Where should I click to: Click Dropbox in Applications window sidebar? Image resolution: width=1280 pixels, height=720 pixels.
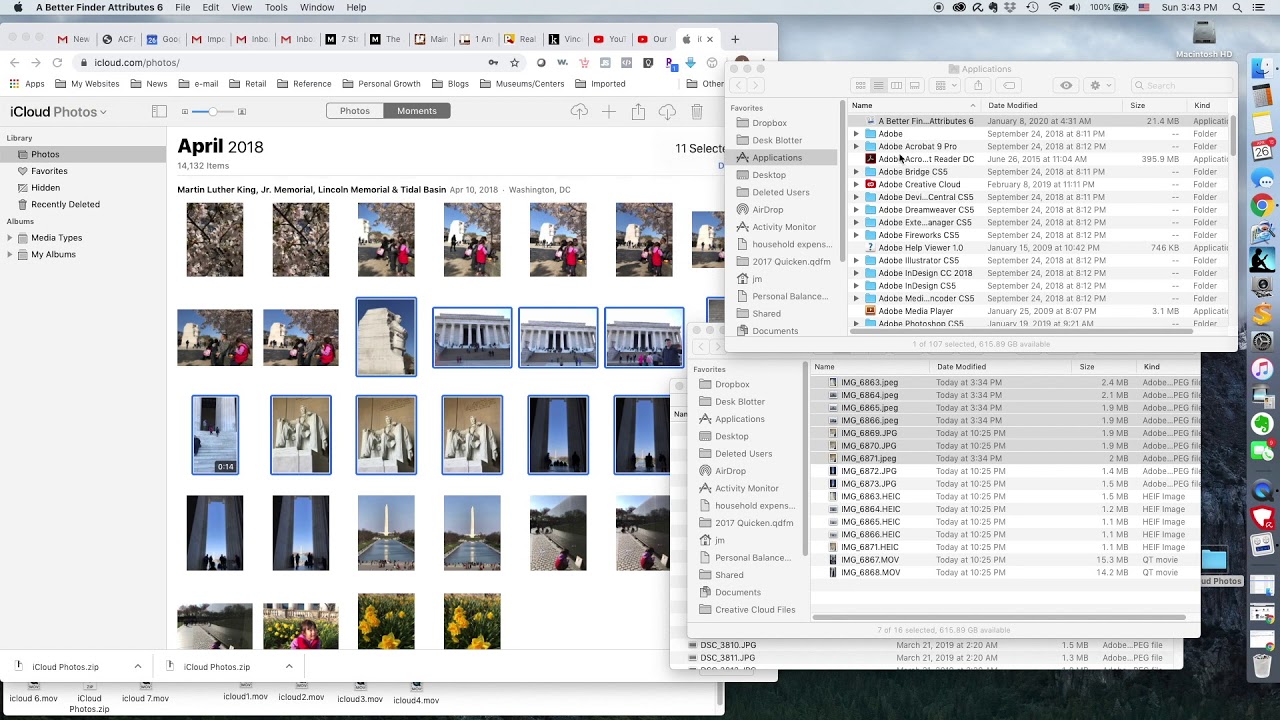coord(769,123)
